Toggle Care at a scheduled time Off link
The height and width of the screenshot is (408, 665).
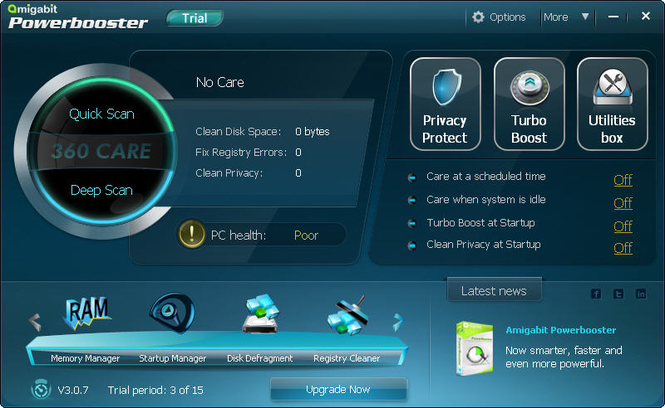click(x=623, y=180)
